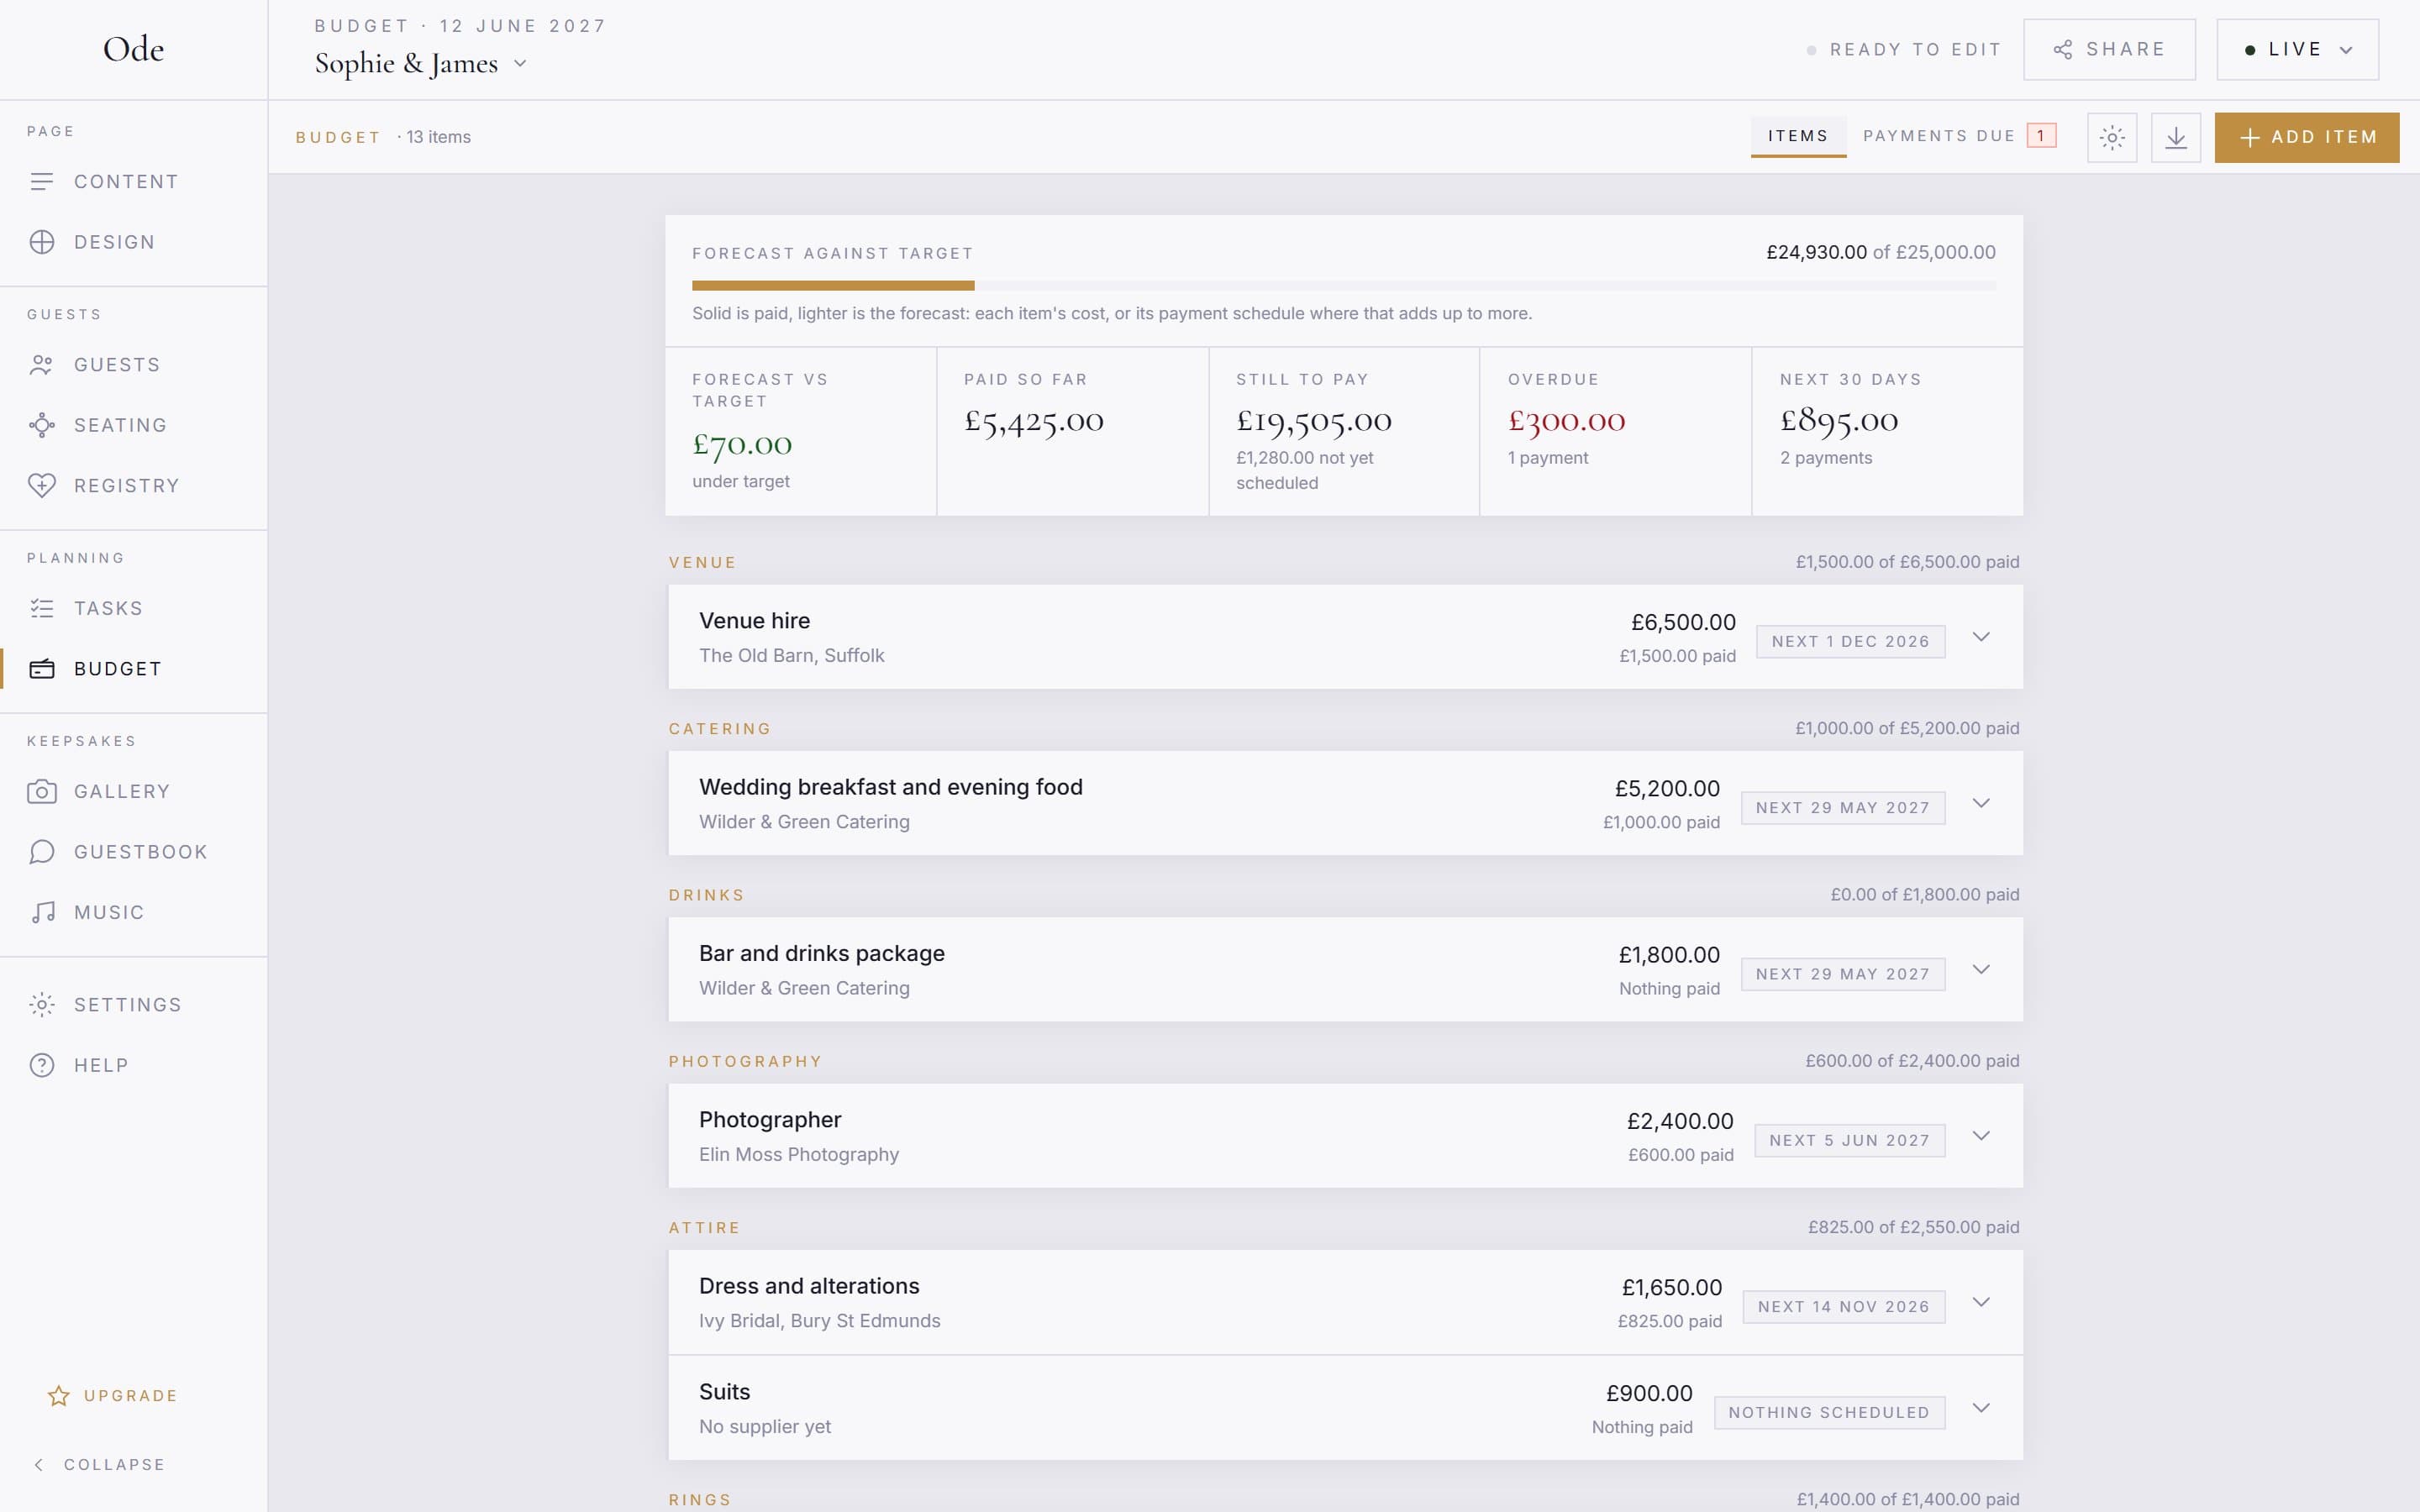This screenshot has width=2420, height=1512.
Task: Open the Design globe icon
Action: click(x=42, y=242)
